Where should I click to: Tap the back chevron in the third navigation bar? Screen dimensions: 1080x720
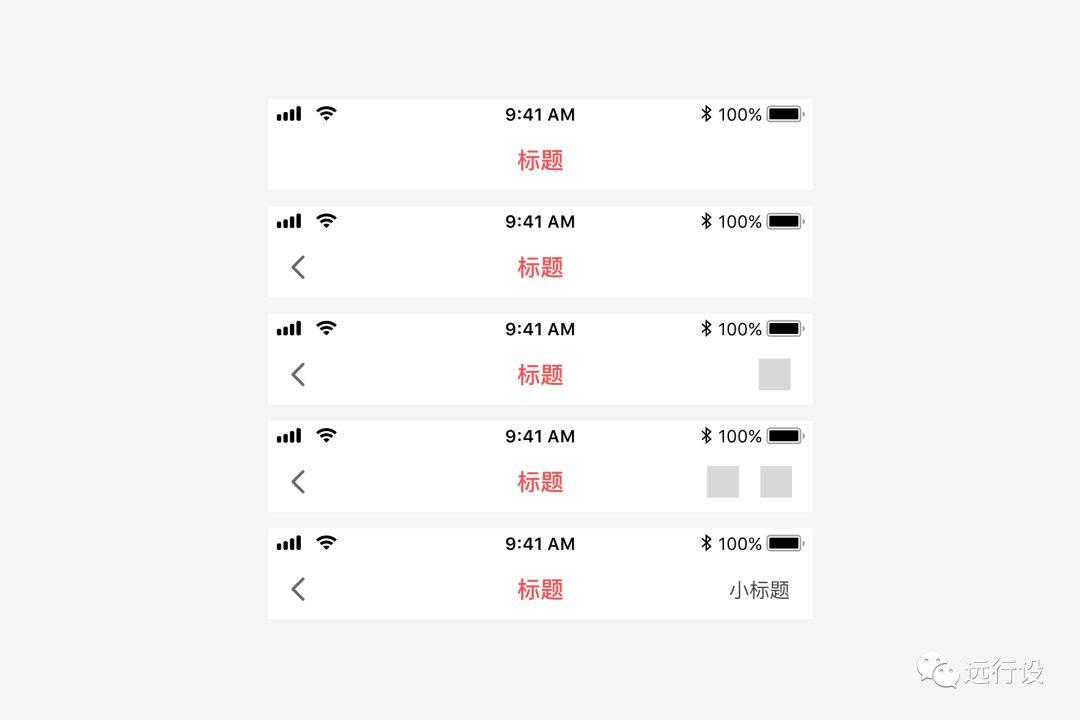298,375
